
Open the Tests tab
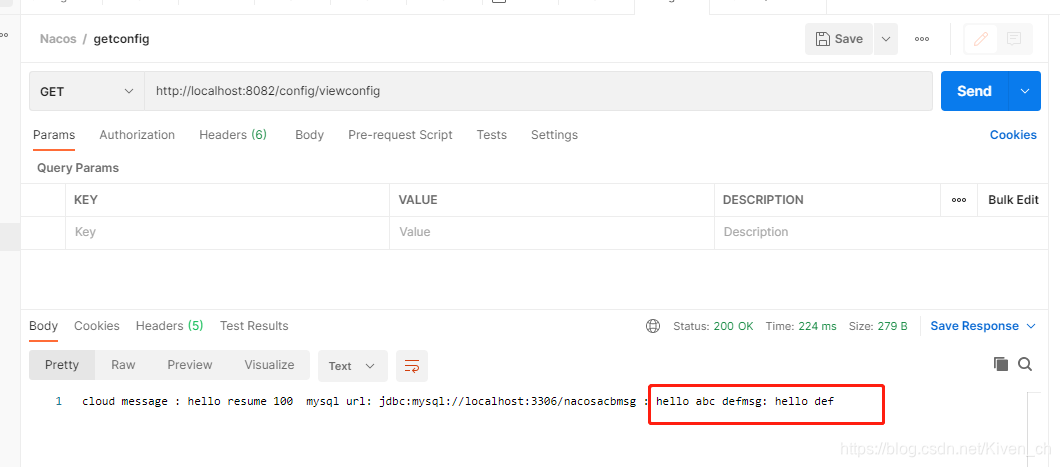(x=491, y=134)
